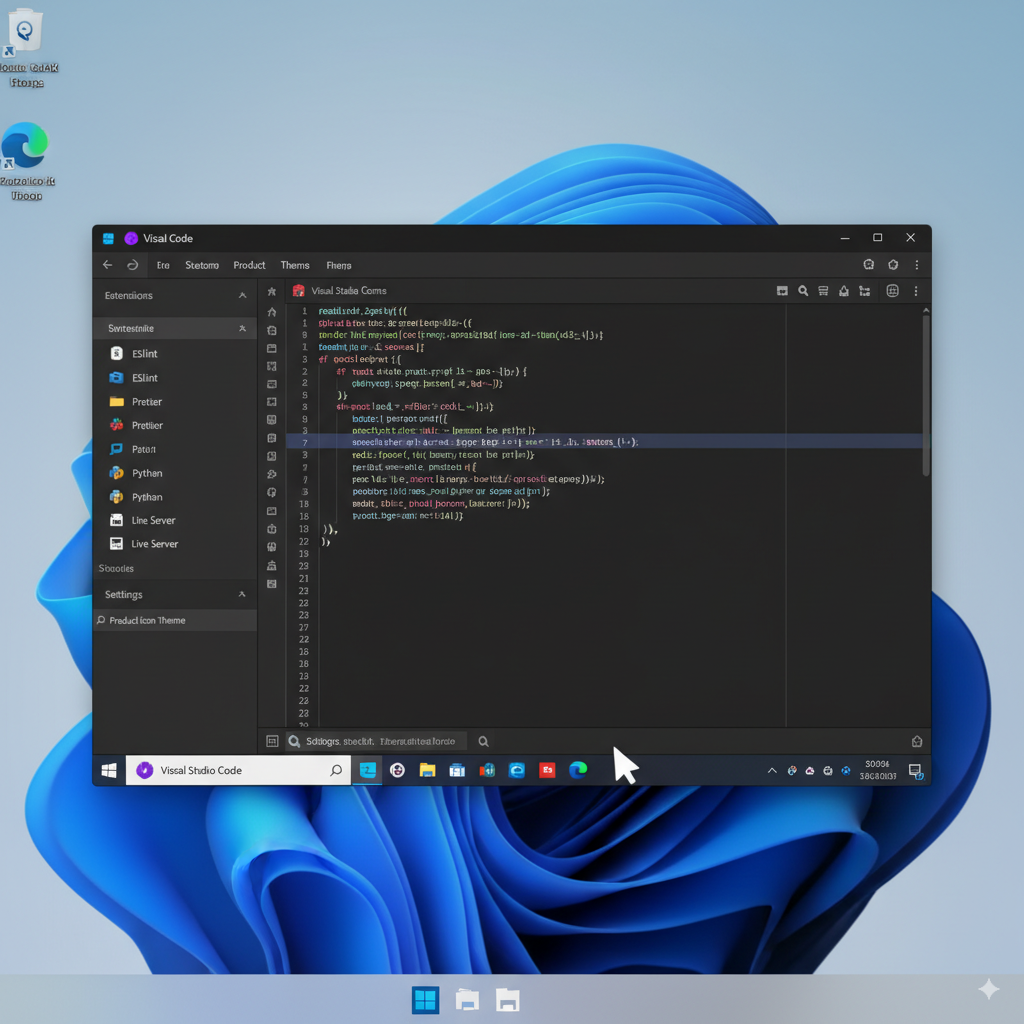Collapse the Estentiions panel chevron

click(x=242, y=296)
